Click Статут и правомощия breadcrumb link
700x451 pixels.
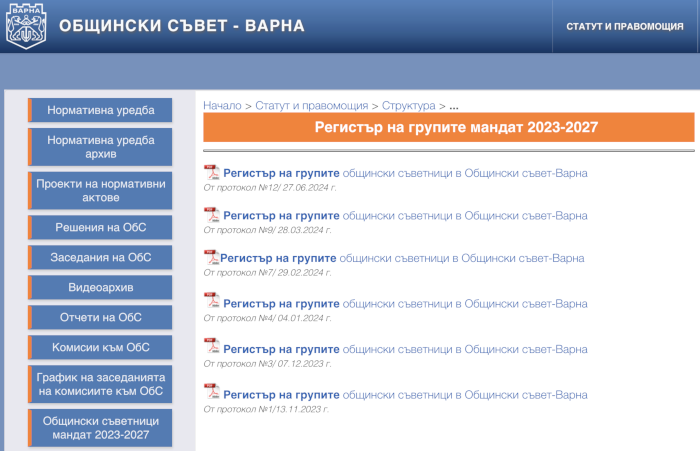(x=312, y=106)
